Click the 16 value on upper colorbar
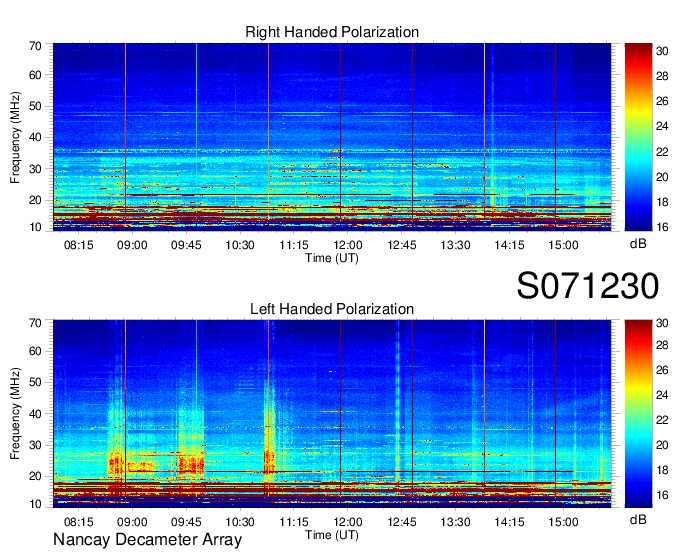 (662, 227)
